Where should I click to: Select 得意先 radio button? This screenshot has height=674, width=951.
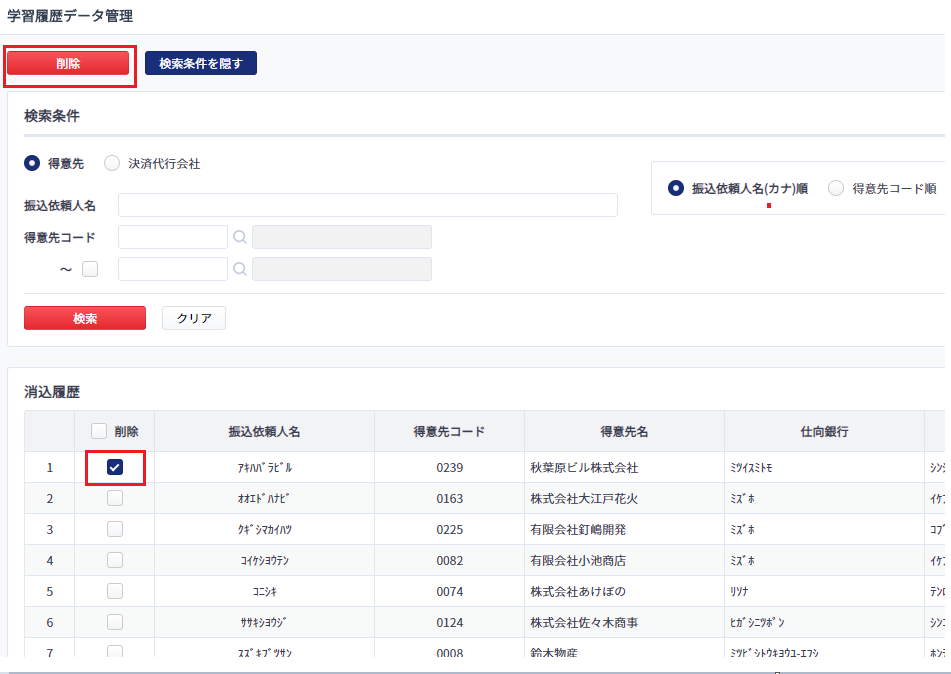32,163
